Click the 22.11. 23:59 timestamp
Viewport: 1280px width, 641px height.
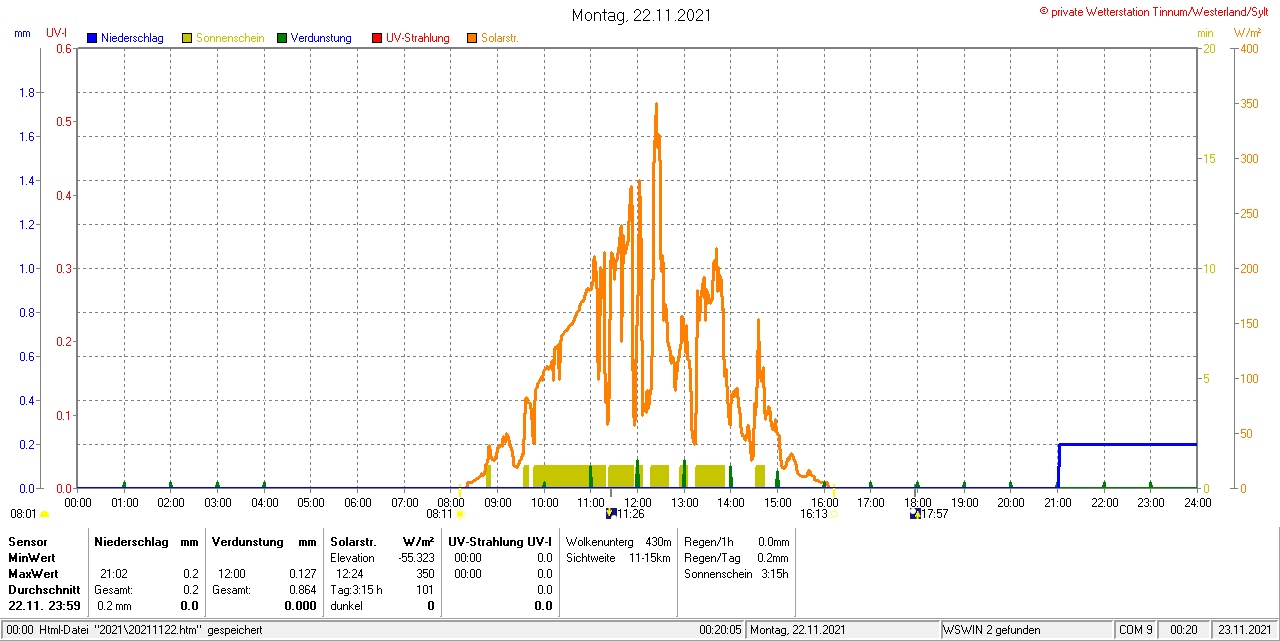pos(44,606)
